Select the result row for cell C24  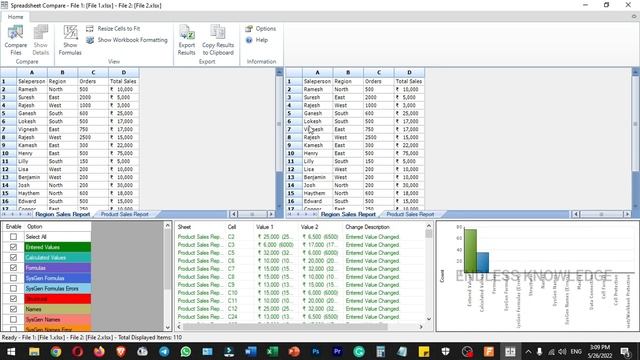(x=300, y=317)
